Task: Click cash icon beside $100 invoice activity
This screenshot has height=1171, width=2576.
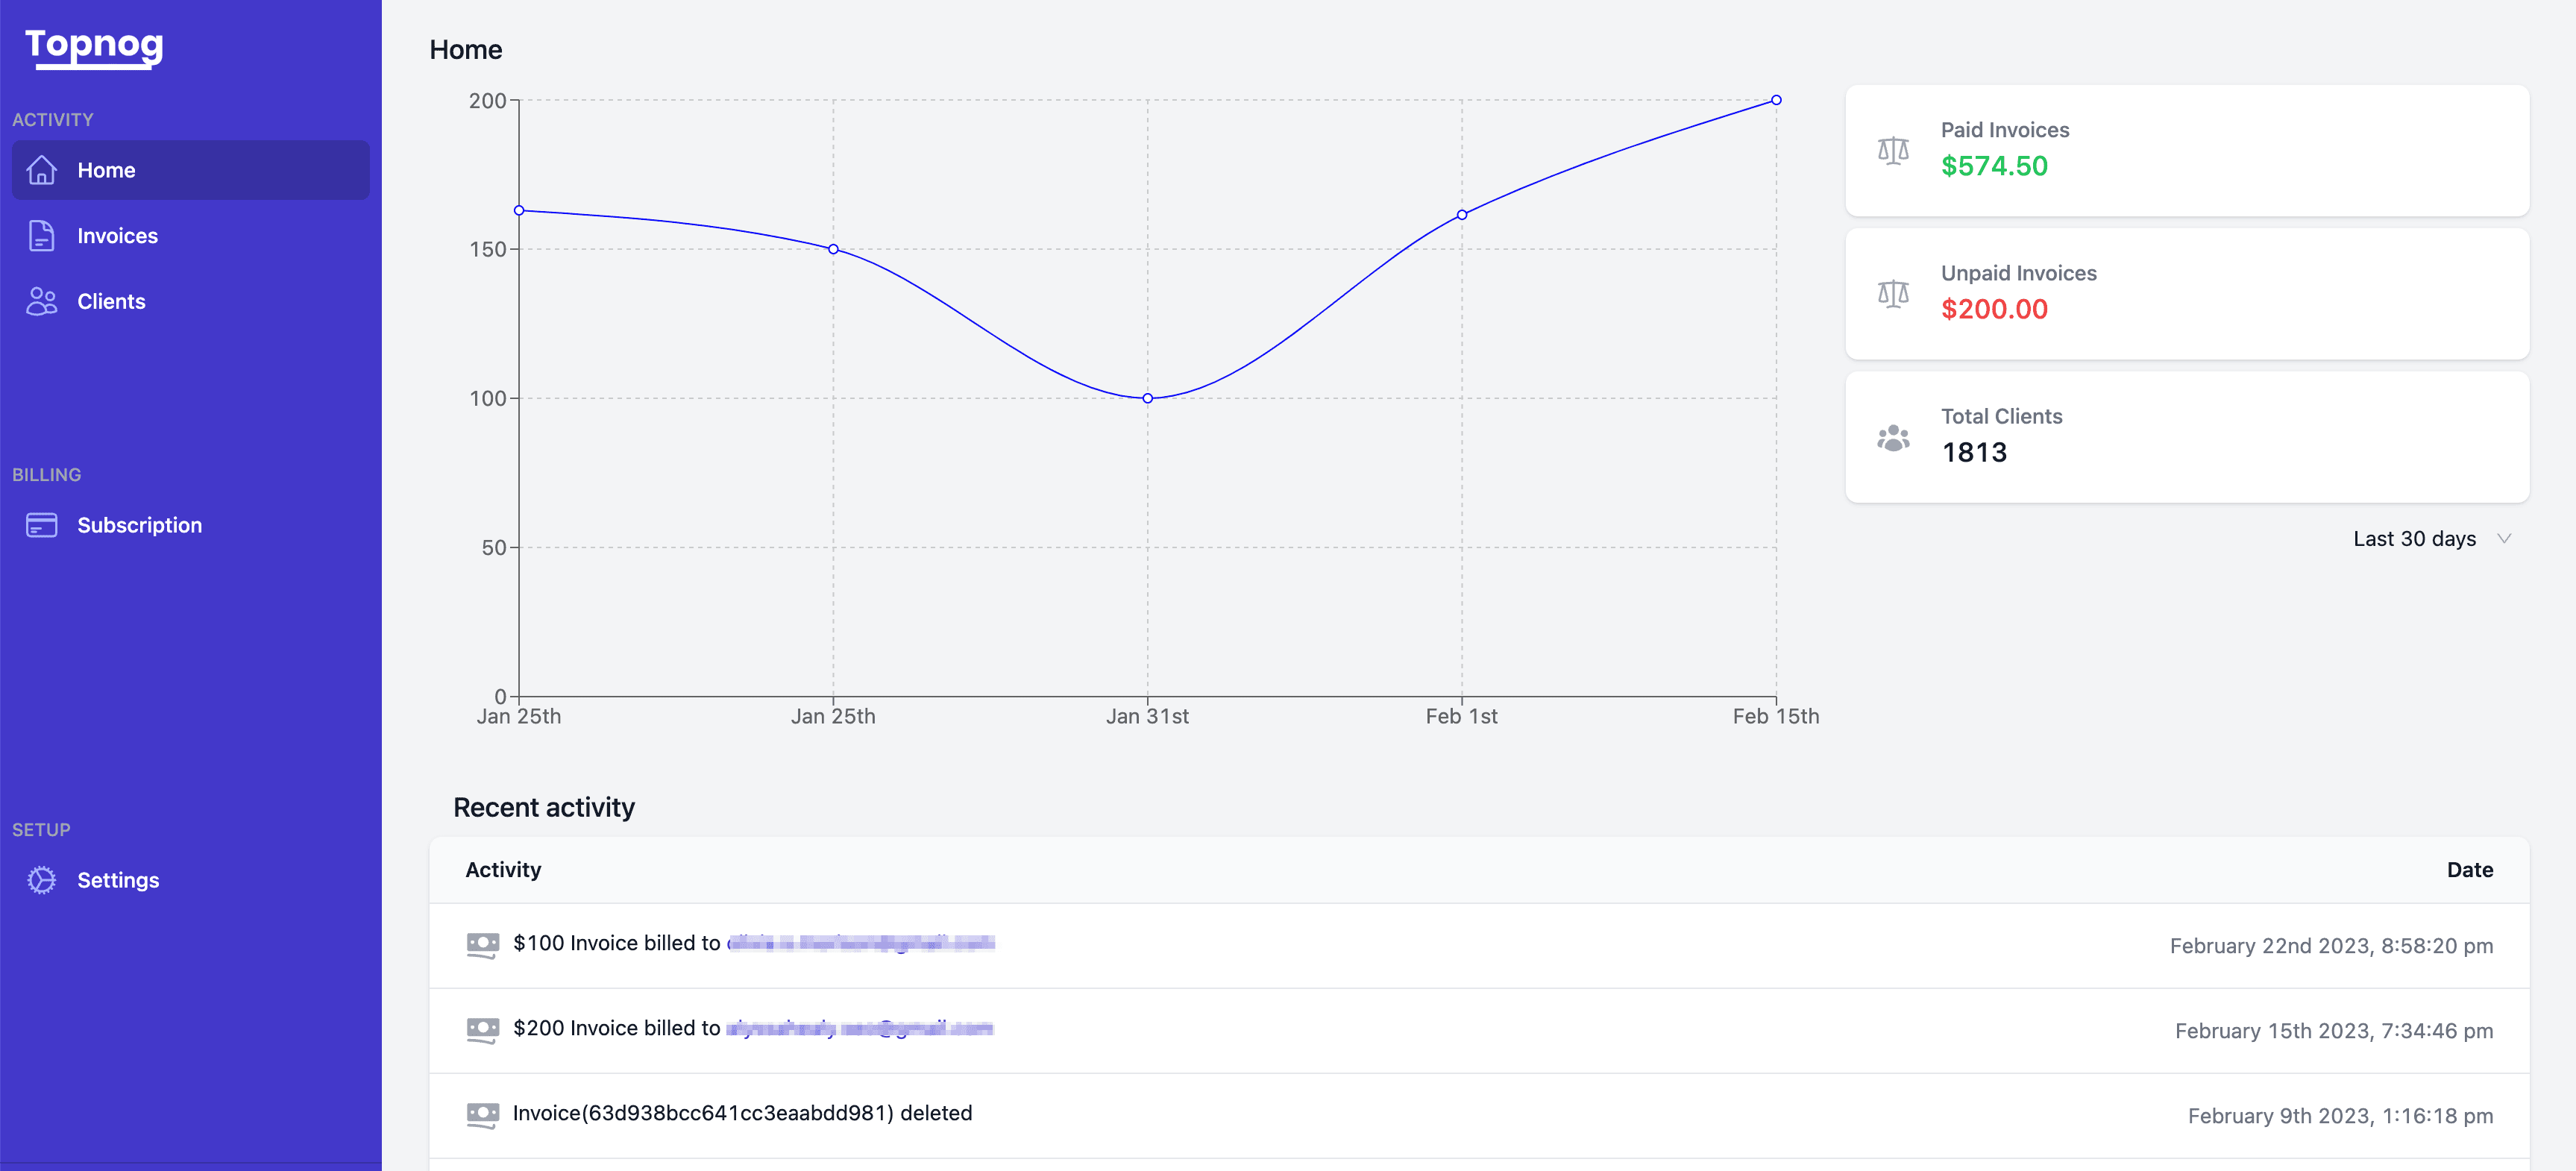Action: tap(483, 944)
